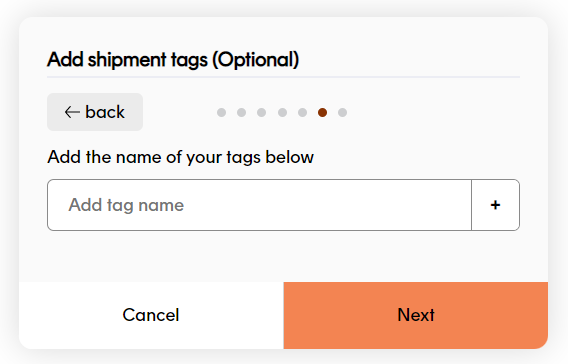The height and width of the screenshot is (364, 568).
Task: Click the left arrow in back button
Action: [x=72, y=112]
